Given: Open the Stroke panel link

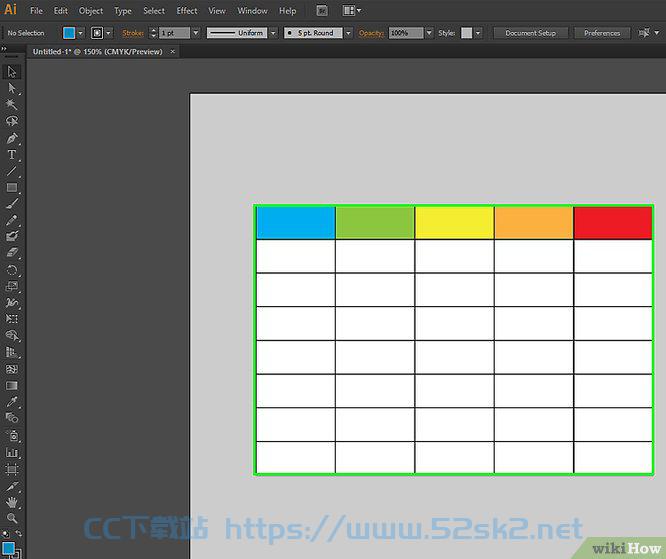Looking at the screenshot, I should tap(133, 33).
